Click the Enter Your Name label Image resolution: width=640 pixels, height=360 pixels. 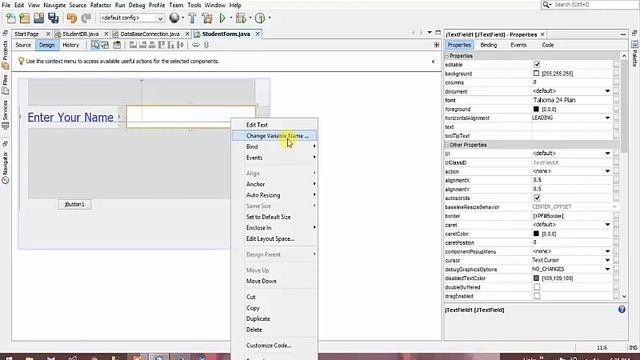pos(70,118)
